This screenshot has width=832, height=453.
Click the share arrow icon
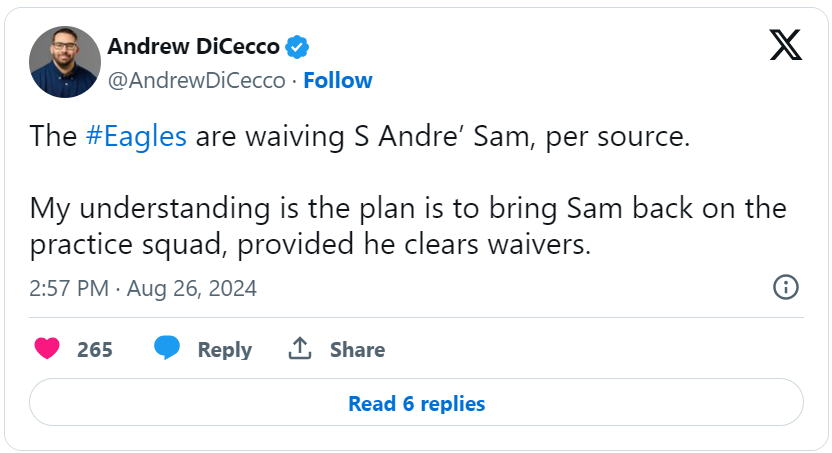(x=300, y=349)
